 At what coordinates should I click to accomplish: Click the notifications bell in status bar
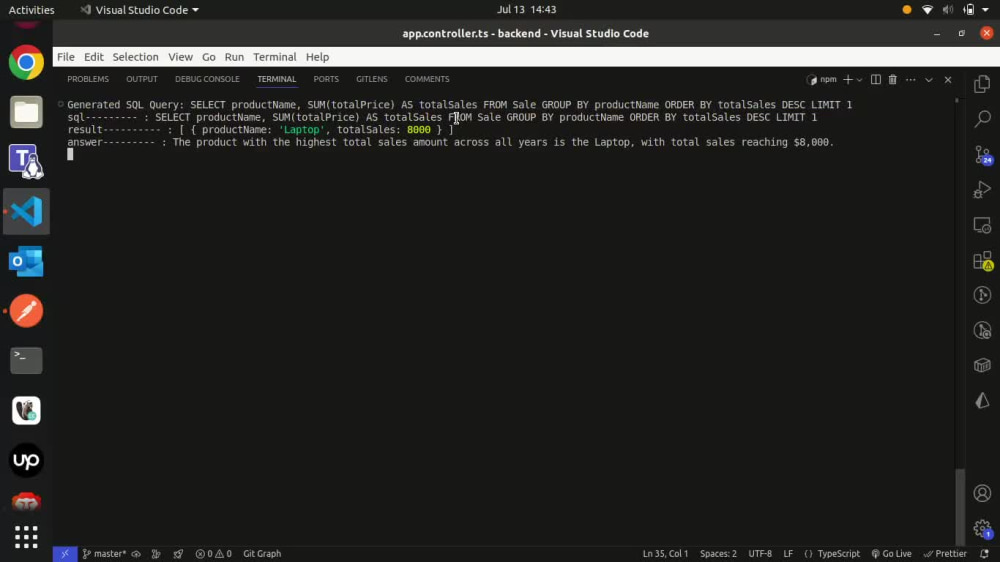point(984,554)
